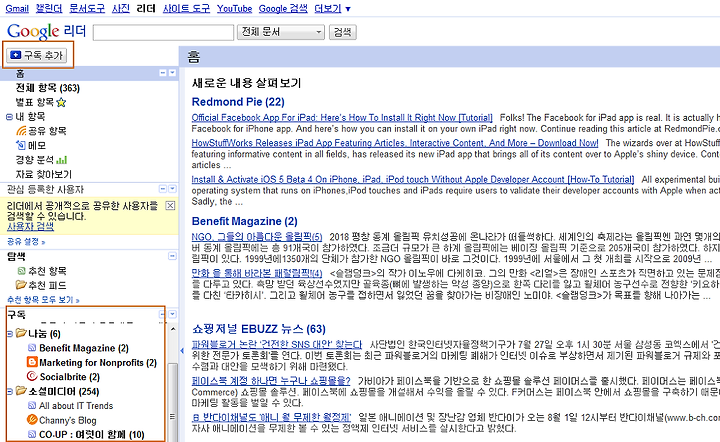The height and width of the screenshot is (442, 720).
Task: Minimize the 관심 등록한 사용자 section
Action: (163, 189)
